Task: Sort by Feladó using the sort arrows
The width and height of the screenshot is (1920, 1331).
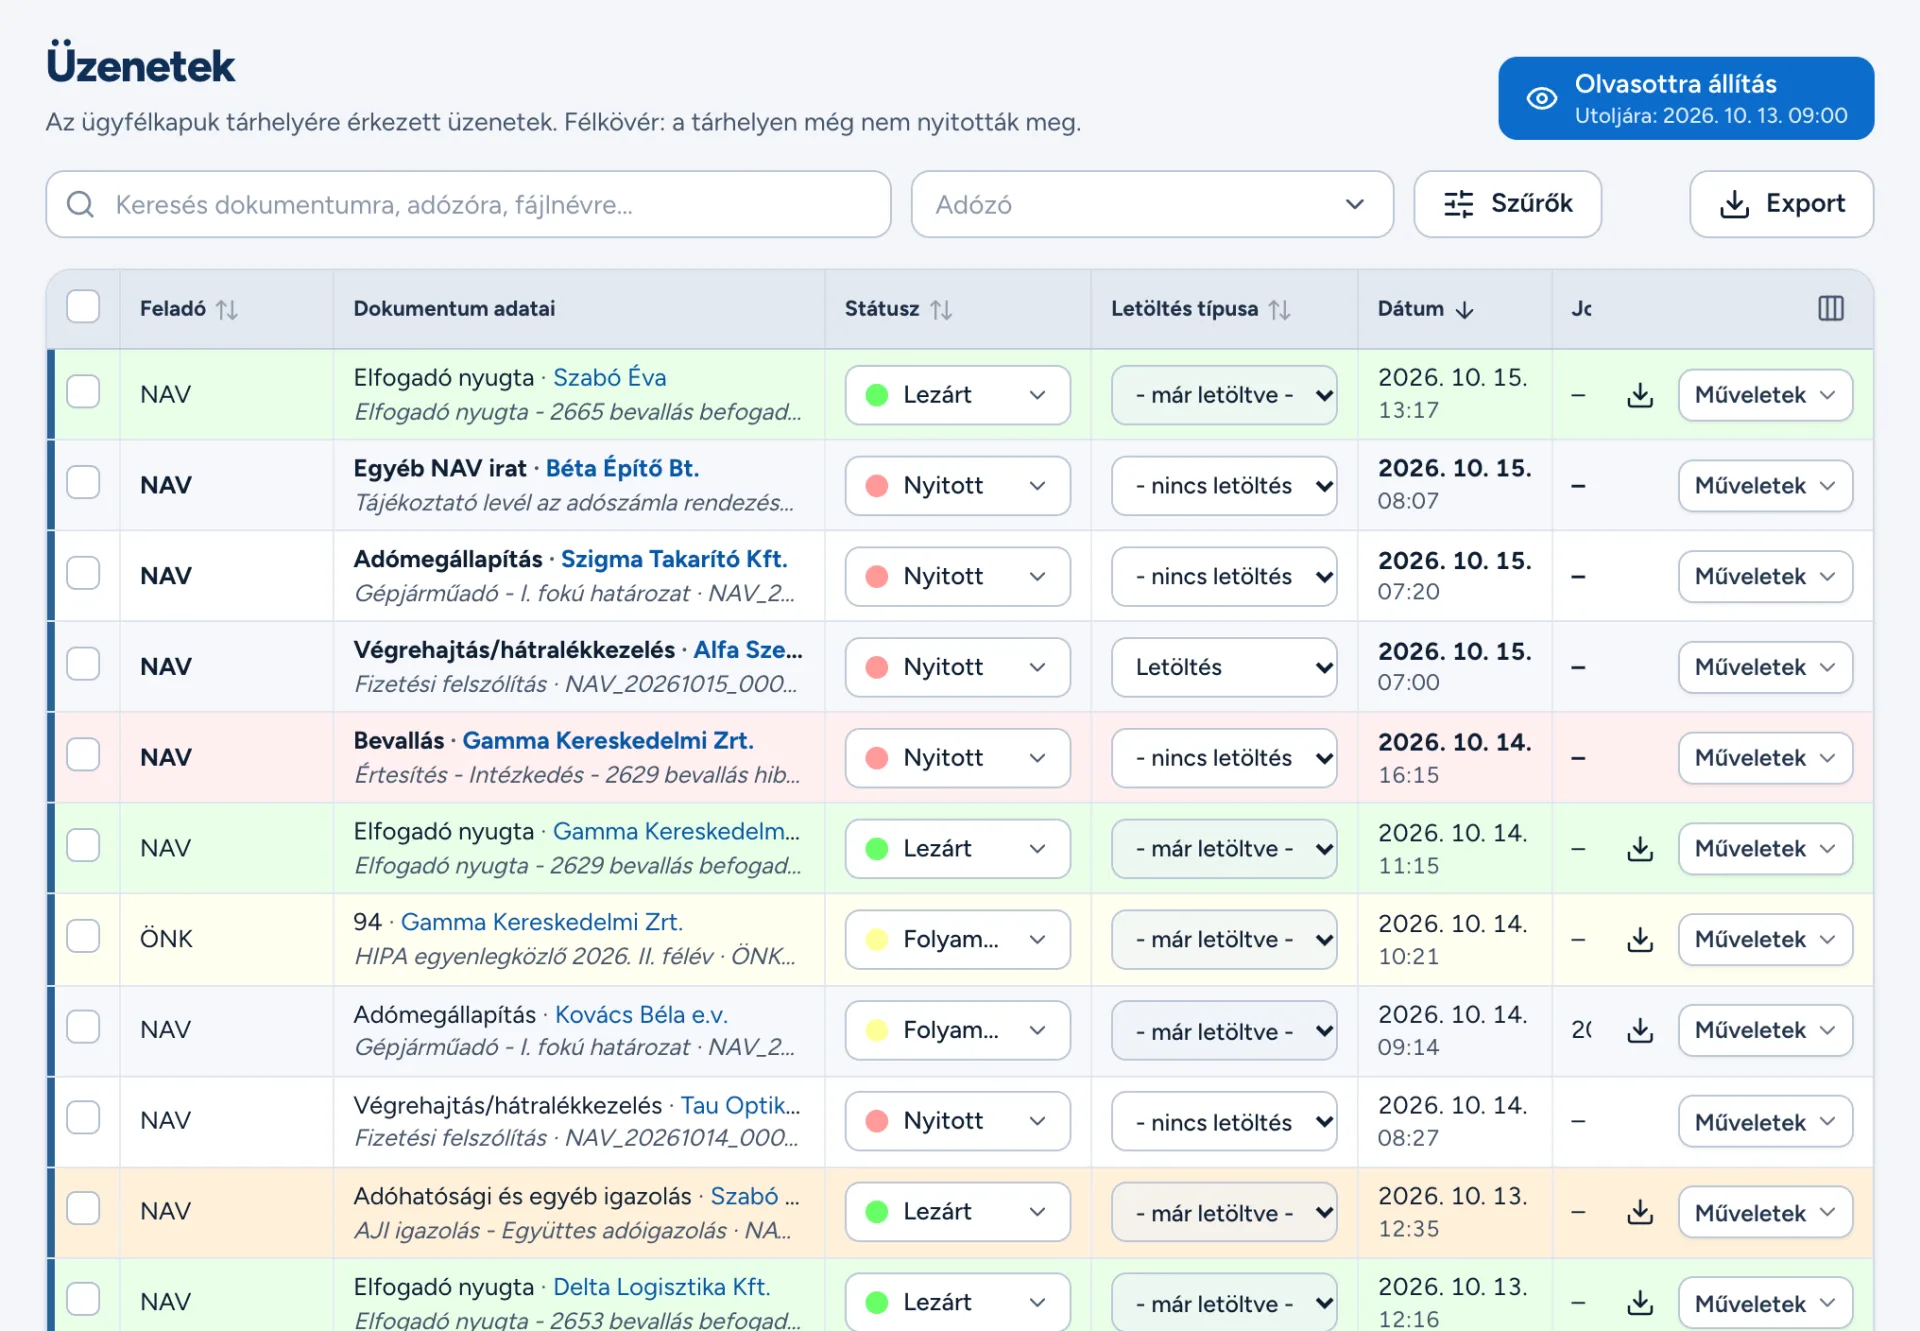Action: coord(227,309)
